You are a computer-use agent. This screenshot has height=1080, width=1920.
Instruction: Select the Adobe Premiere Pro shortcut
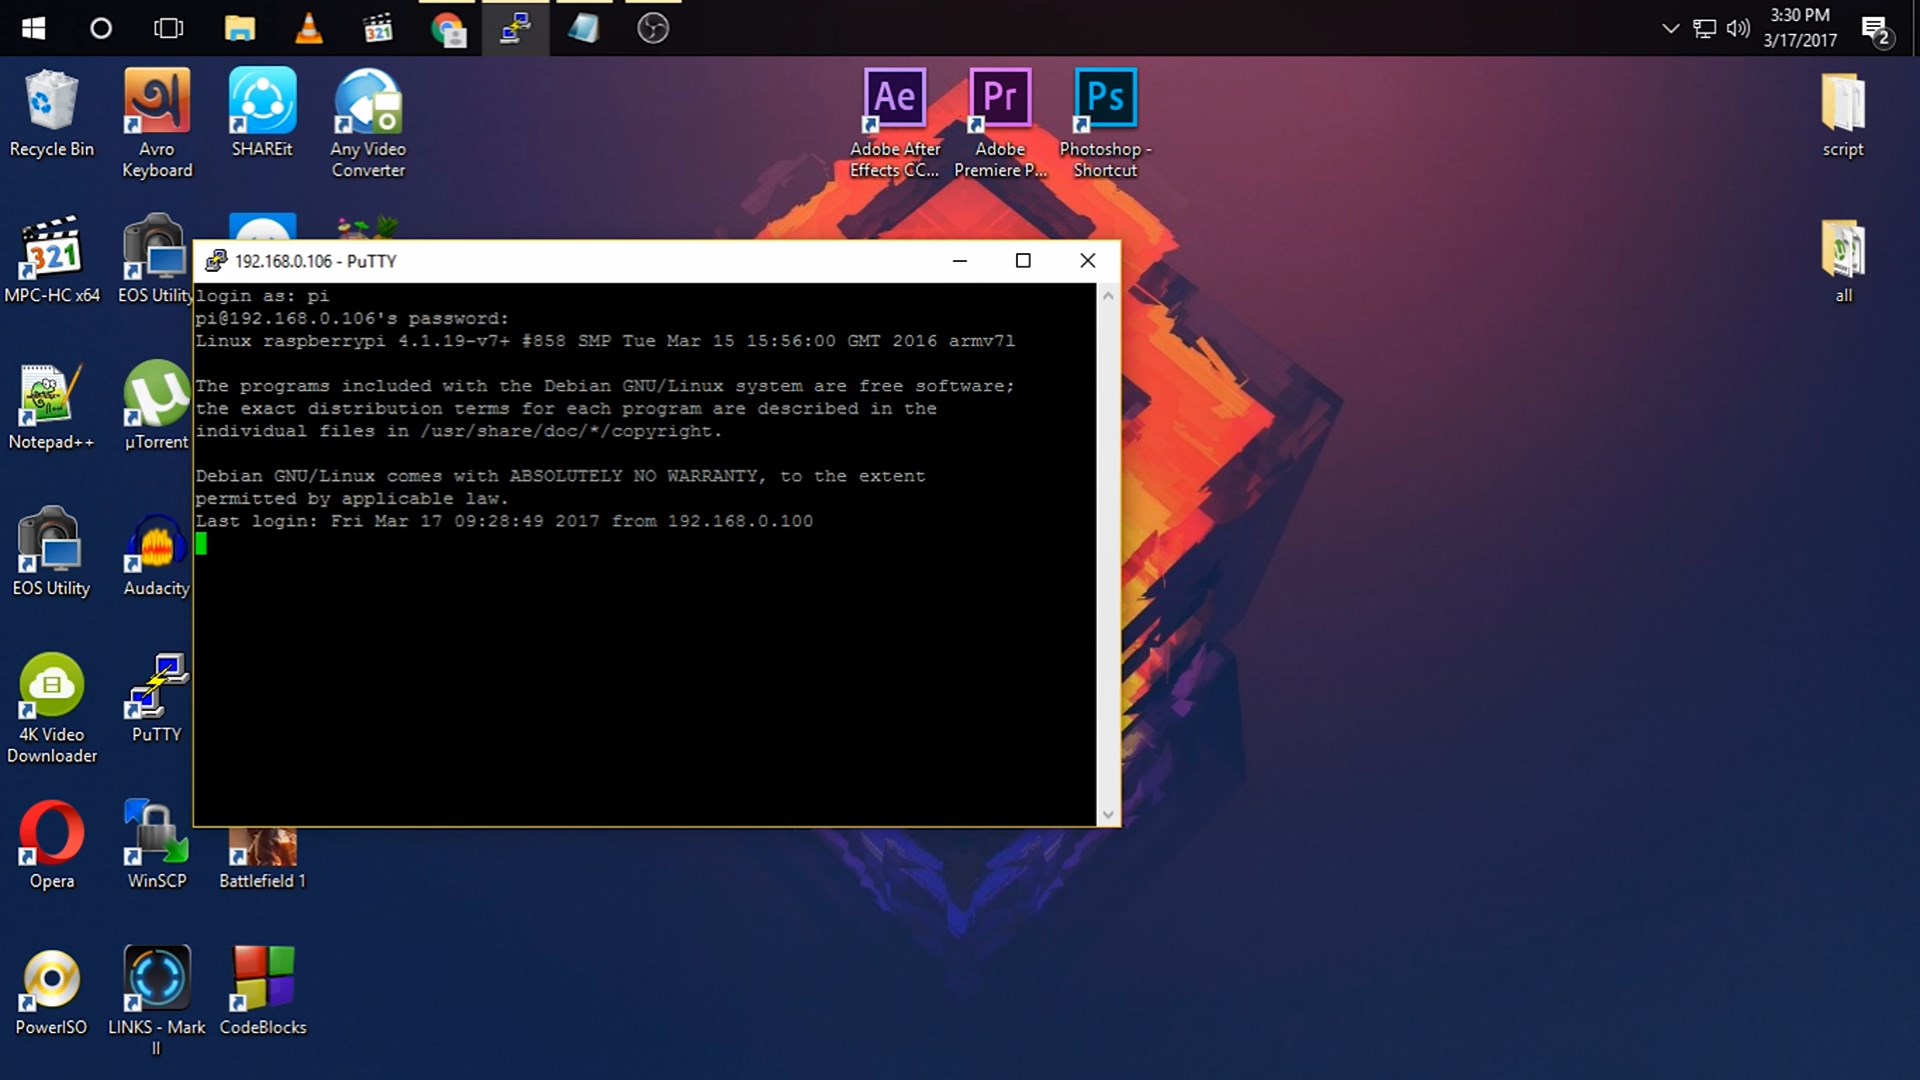tap(1000, 123)
